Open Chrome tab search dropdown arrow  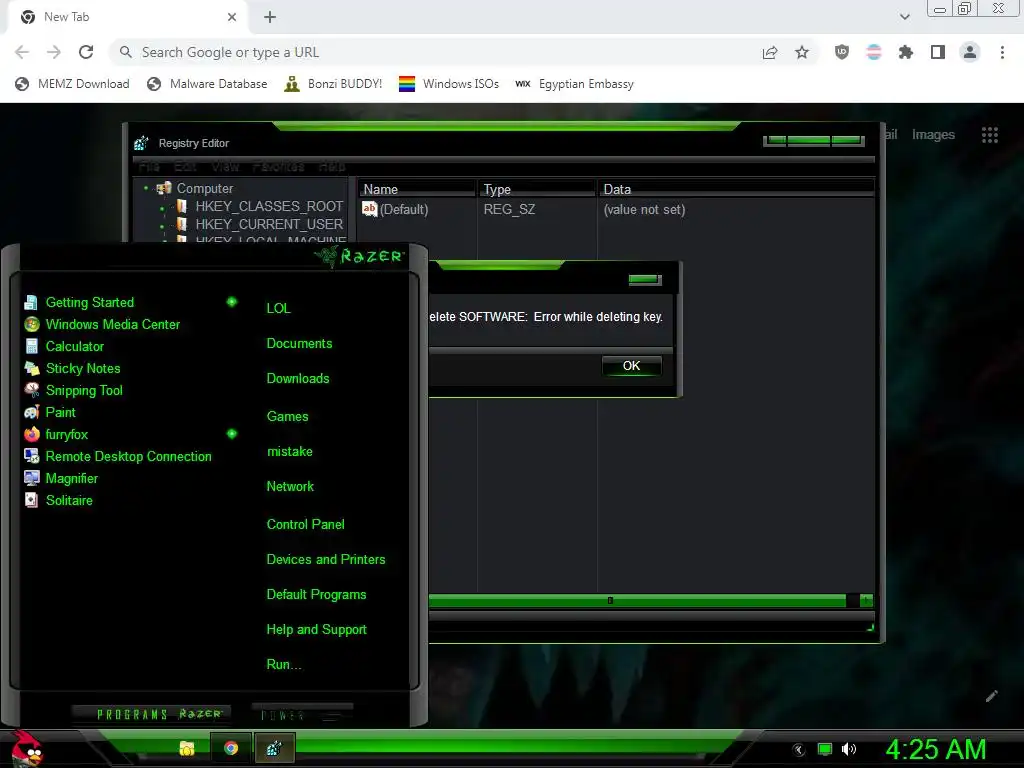pos(904,17)
